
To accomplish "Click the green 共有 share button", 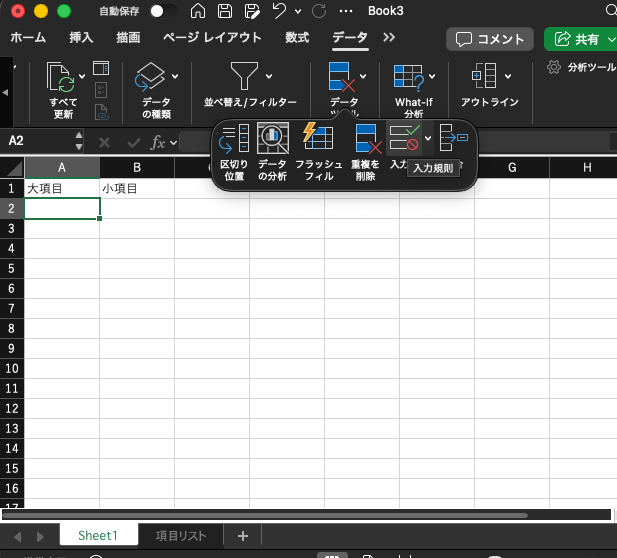I will tap(580, 39).
